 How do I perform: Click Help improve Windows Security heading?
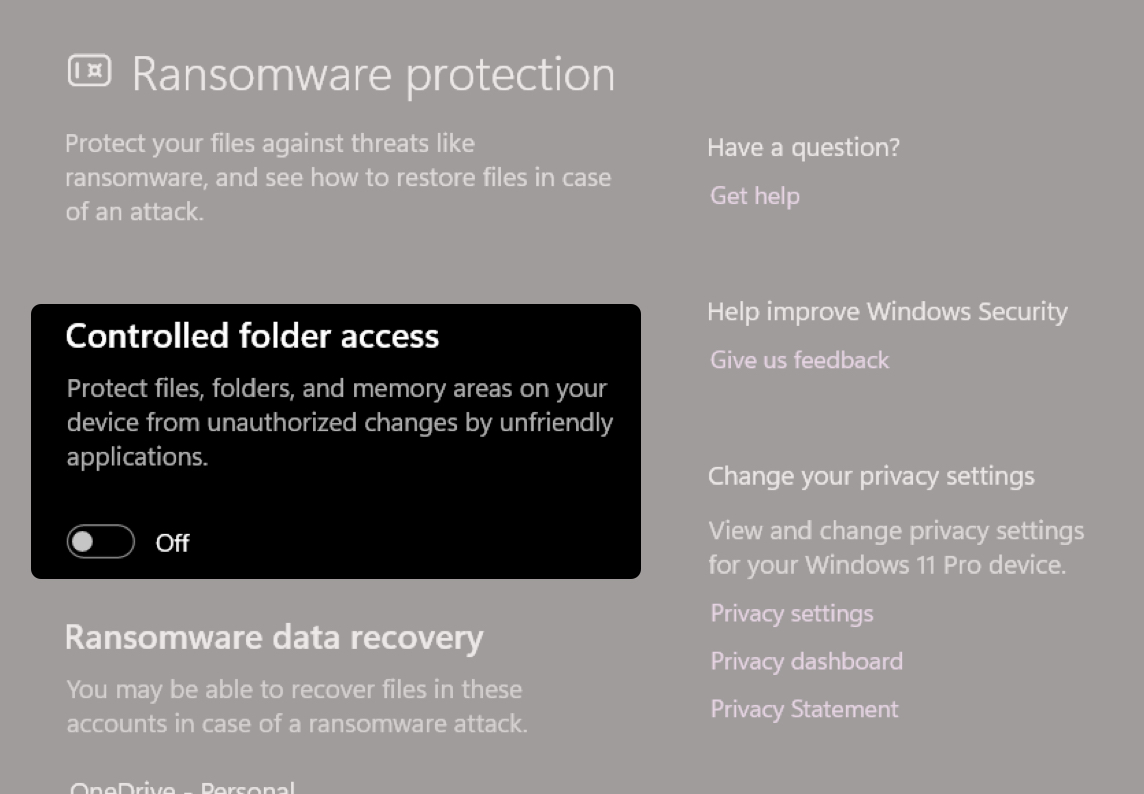[x=888, y=311]
